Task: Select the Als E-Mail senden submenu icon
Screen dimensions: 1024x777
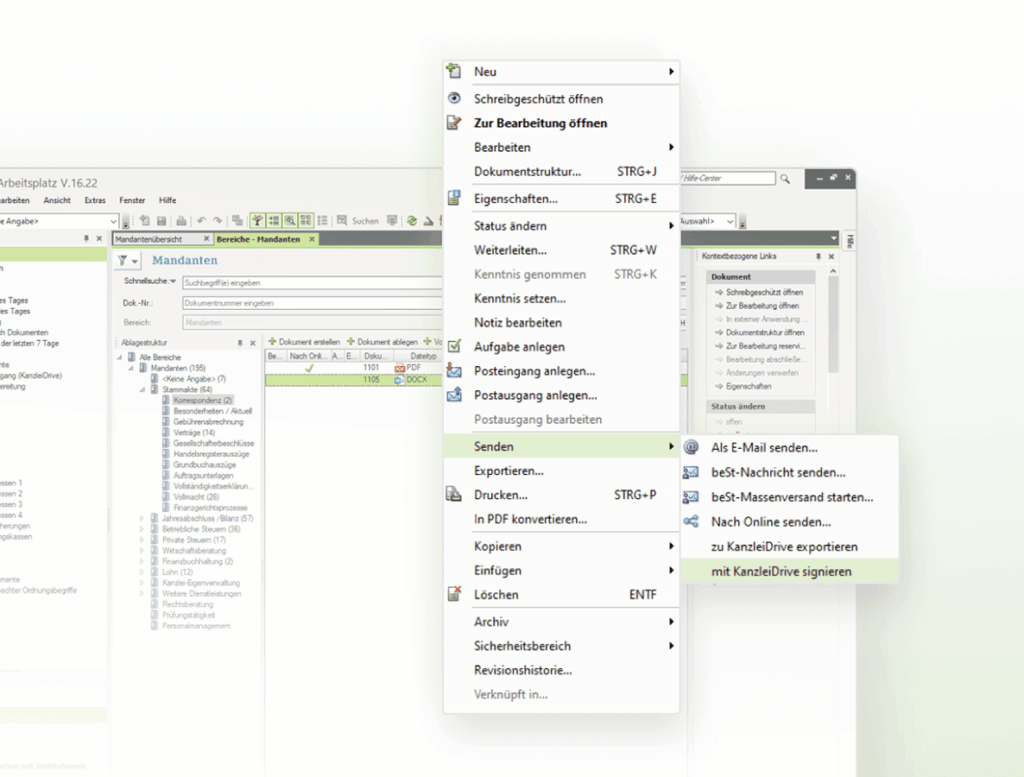Action: [x=693, y=448]
